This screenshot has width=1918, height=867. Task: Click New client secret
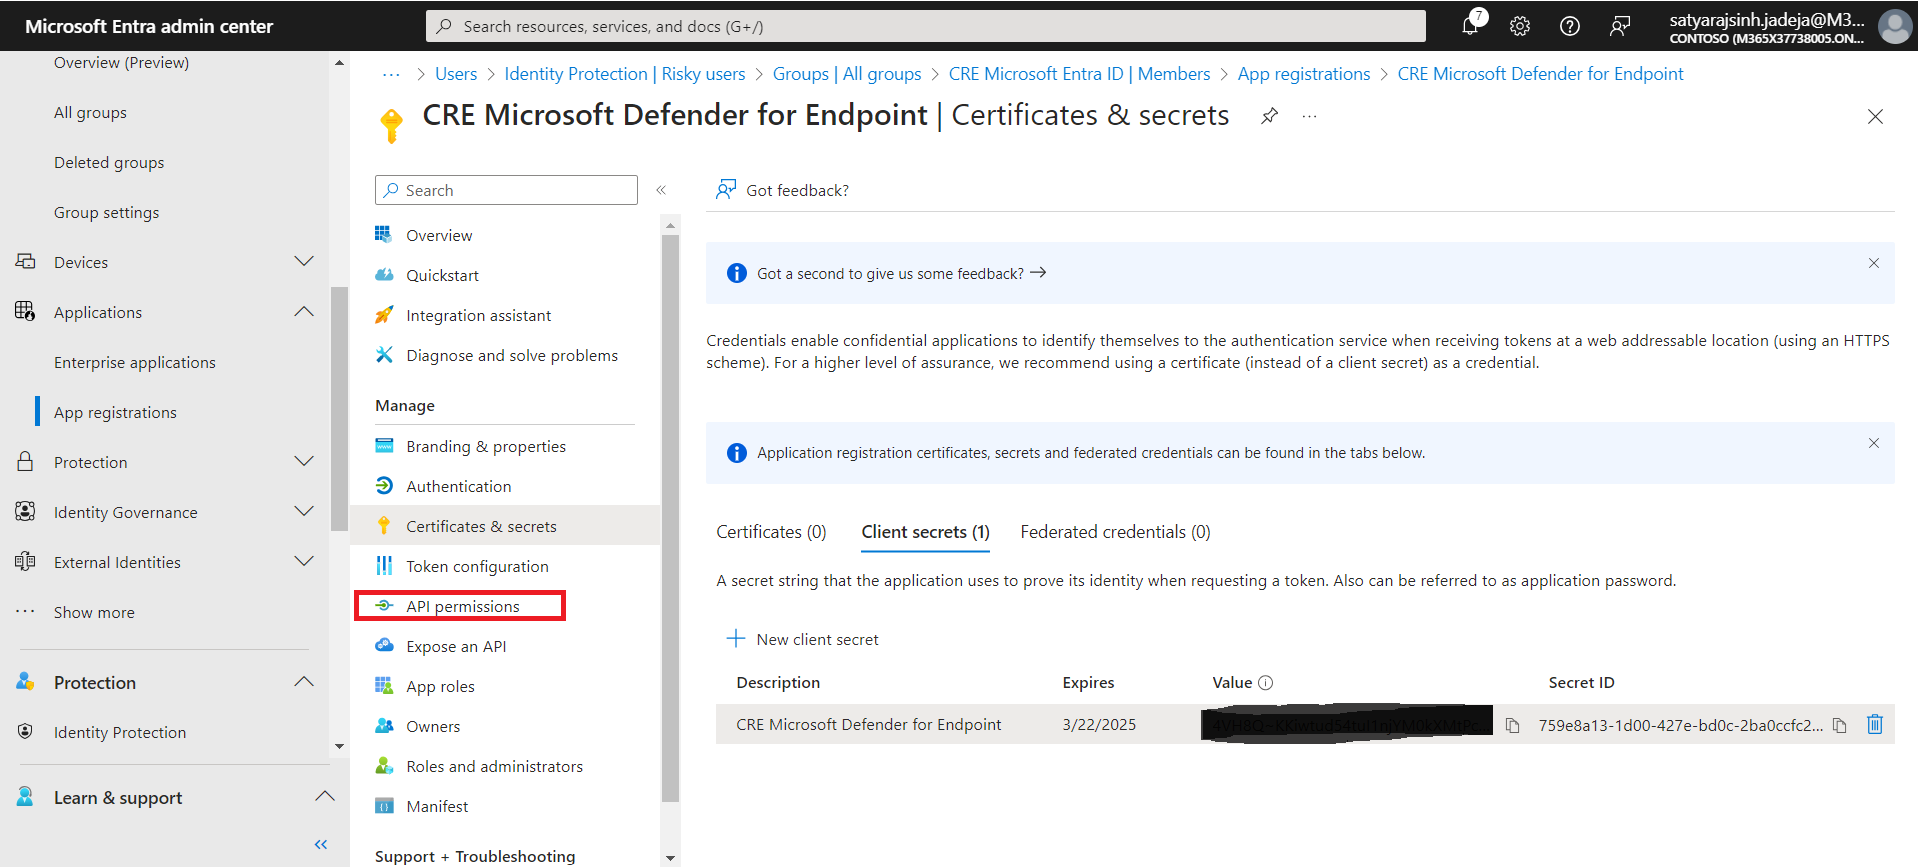click(802, 639)
